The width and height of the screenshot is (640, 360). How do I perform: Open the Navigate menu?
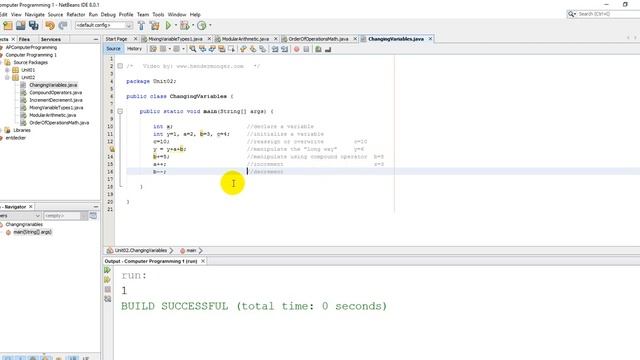(x=35, y=15)
